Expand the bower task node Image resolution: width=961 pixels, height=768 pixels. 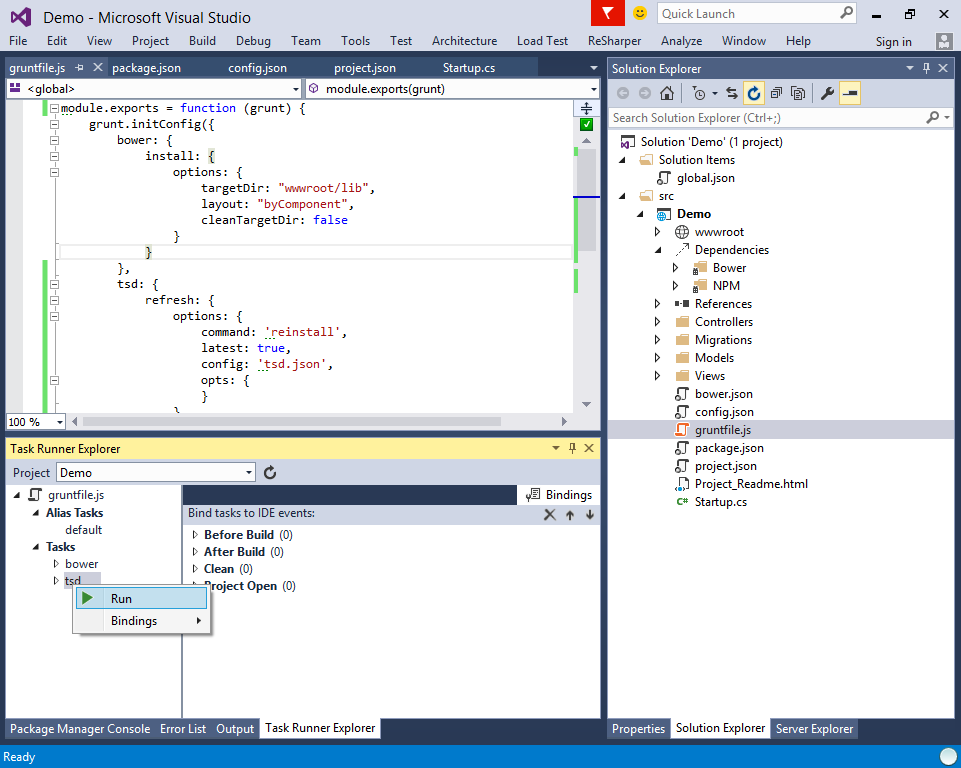pyautogui.click(x=56, y=563)
